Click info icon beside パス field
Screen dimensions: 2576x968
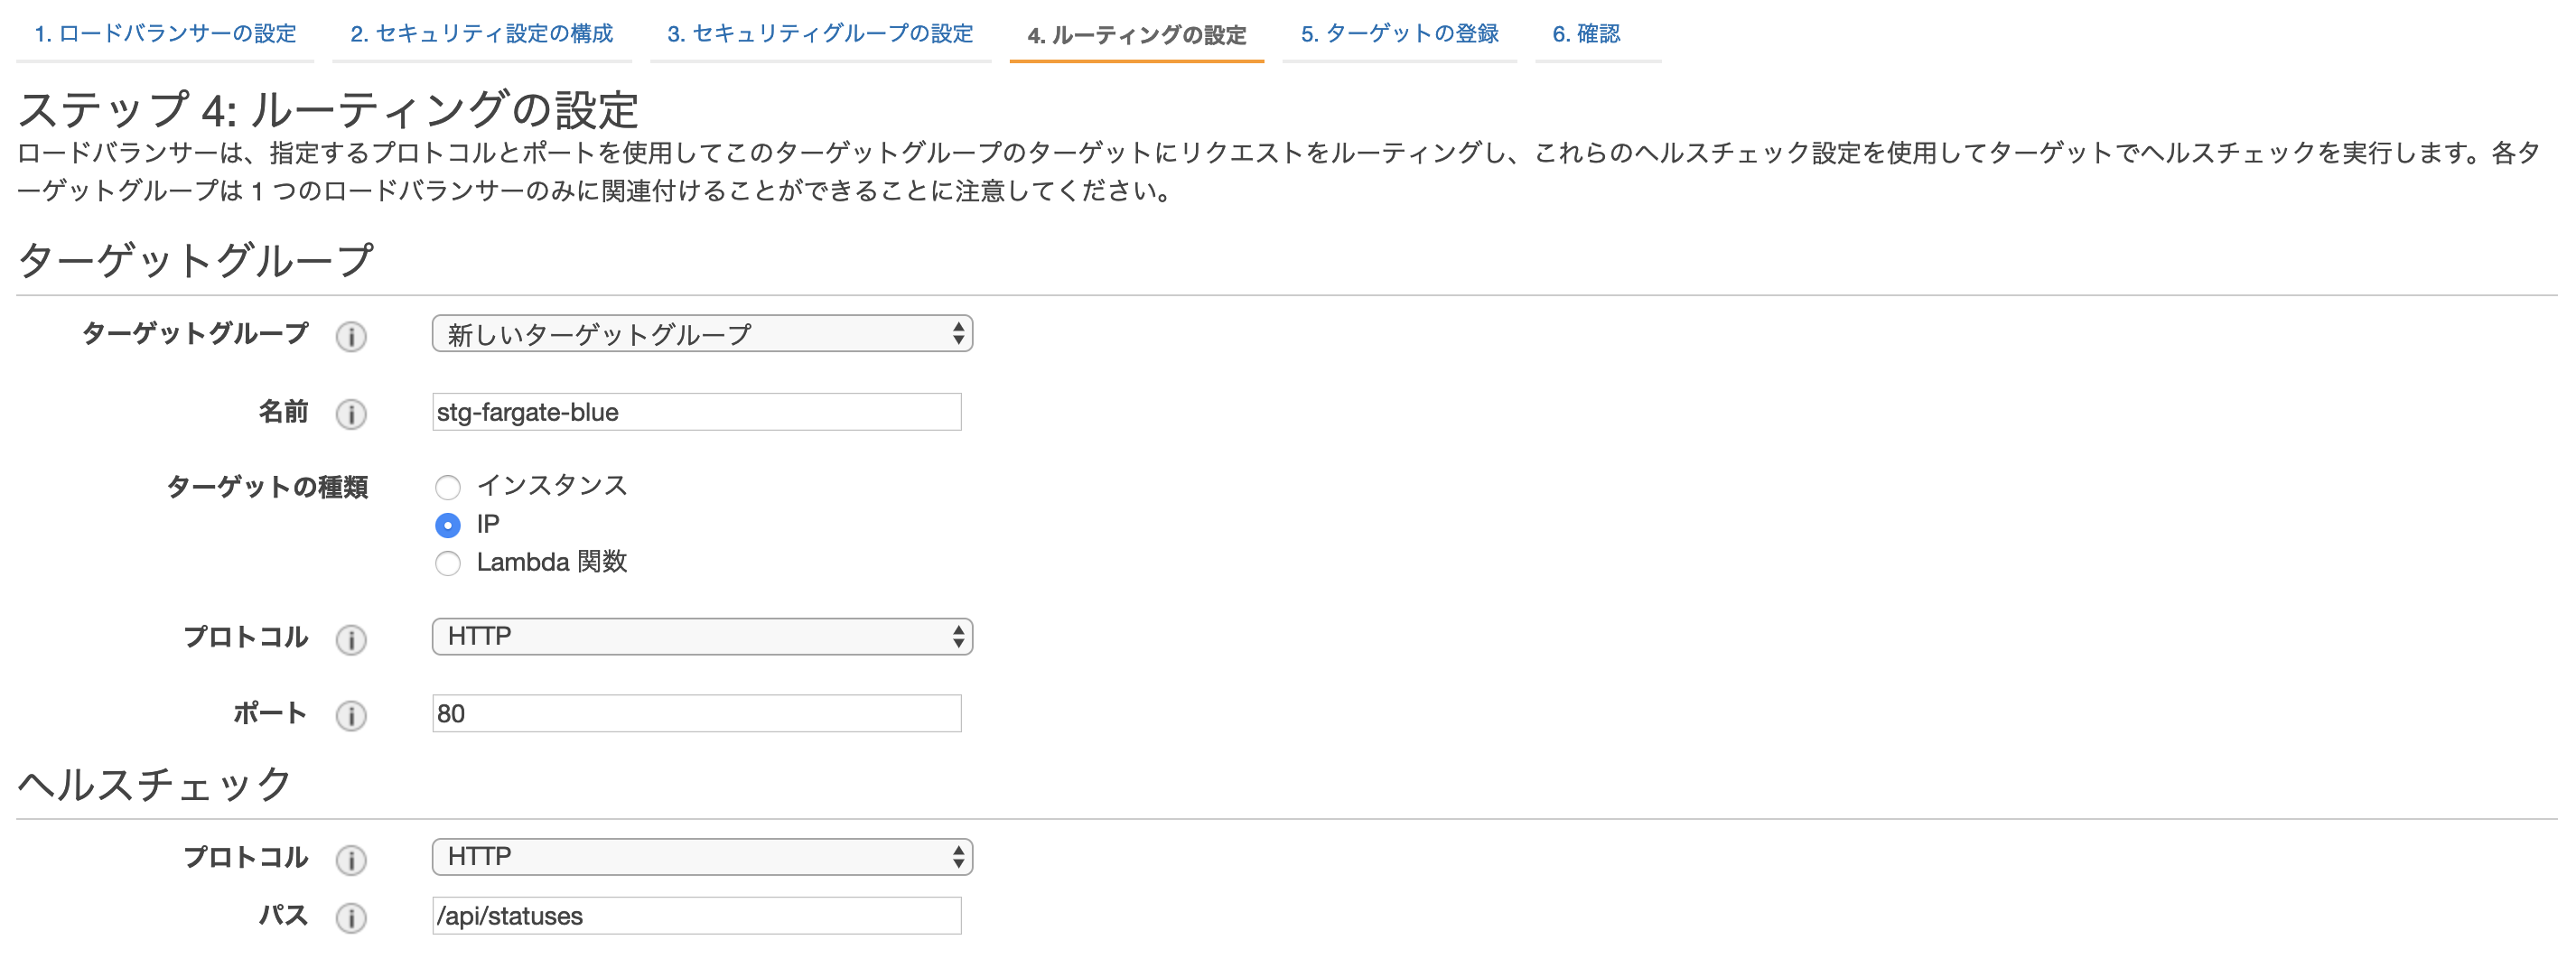(351, 917)
